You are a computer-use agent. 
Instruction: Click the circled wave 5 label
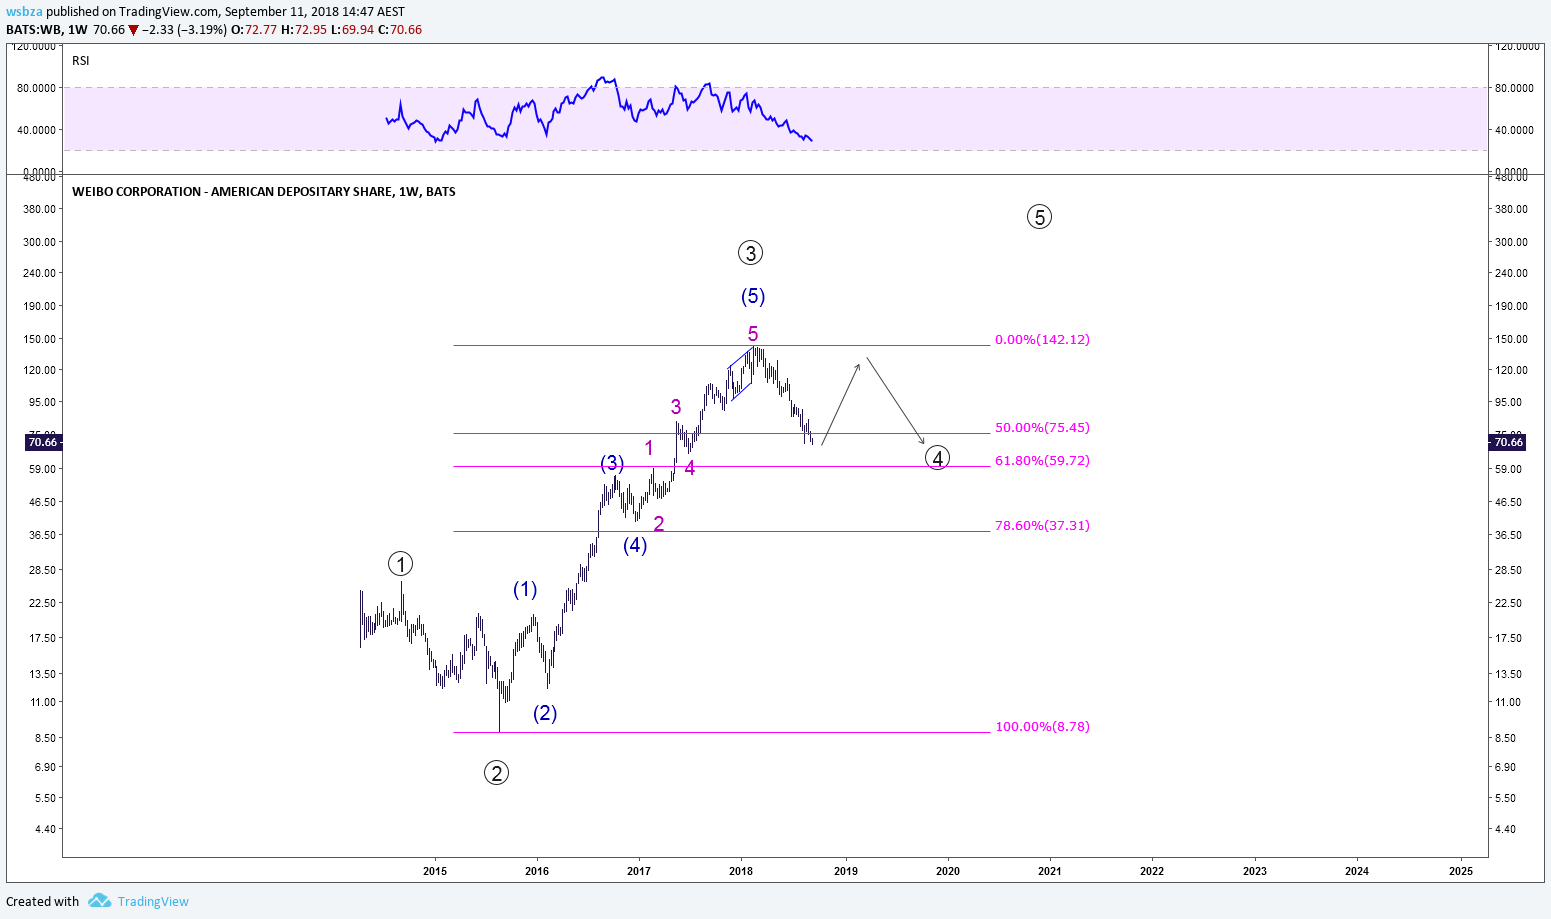click(1039, 217)
